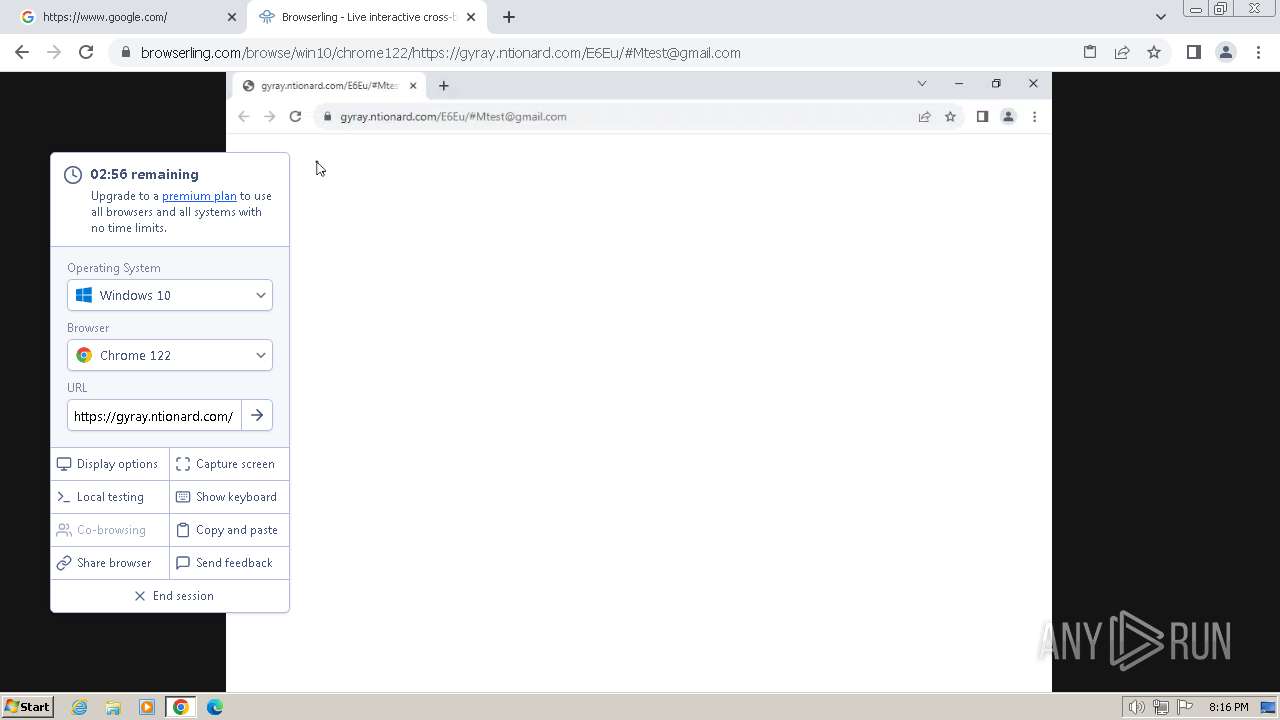1280x720 pixels.
Task: Expand the tab search chevron in the outer browser
Action: (x=1160, y=17)
